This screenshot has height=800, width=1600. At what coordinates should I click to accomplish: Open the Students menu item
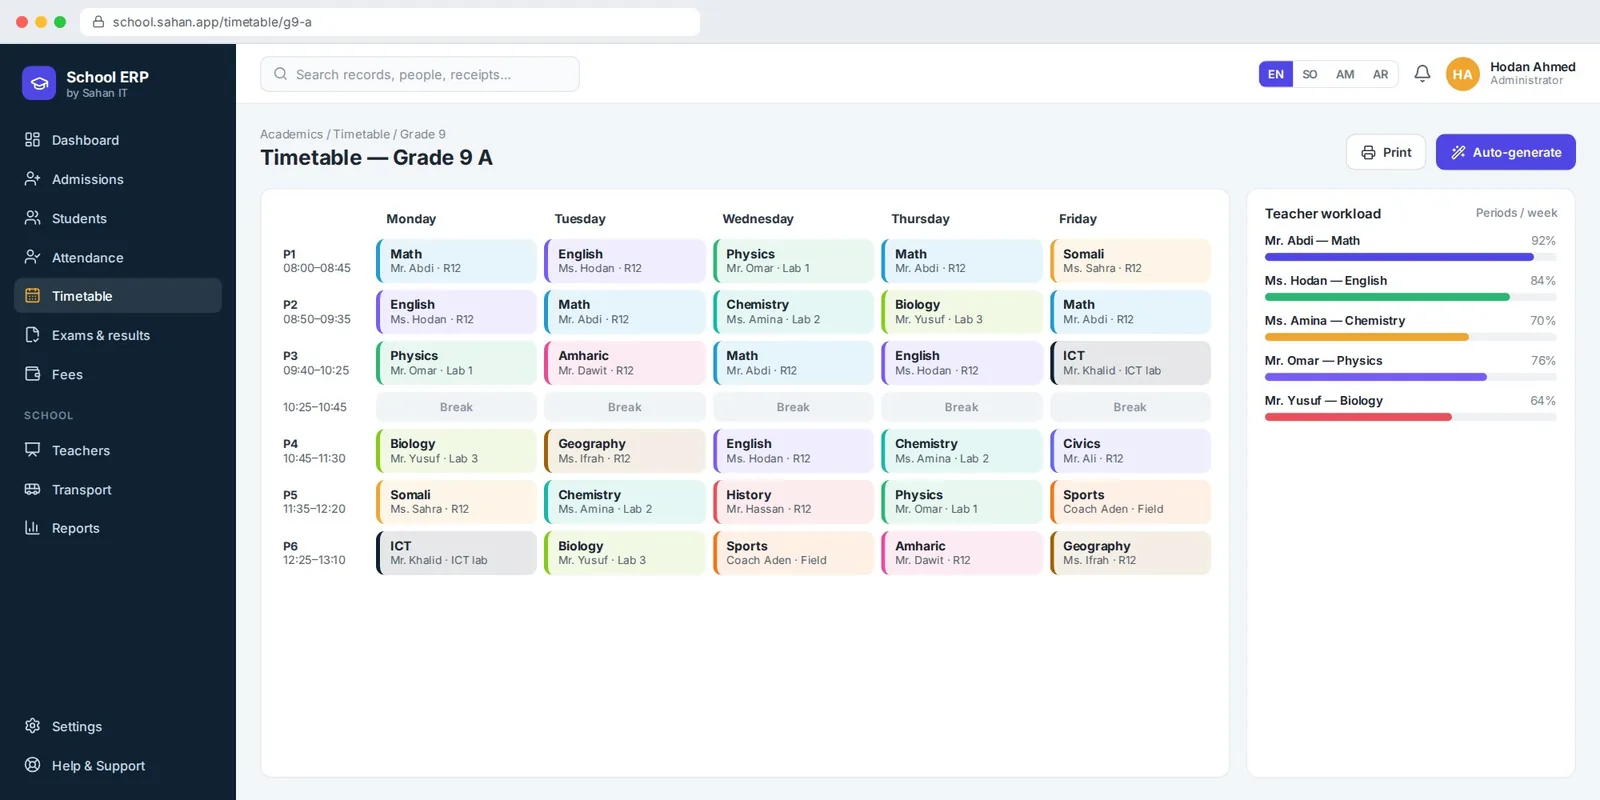point(118,218)
